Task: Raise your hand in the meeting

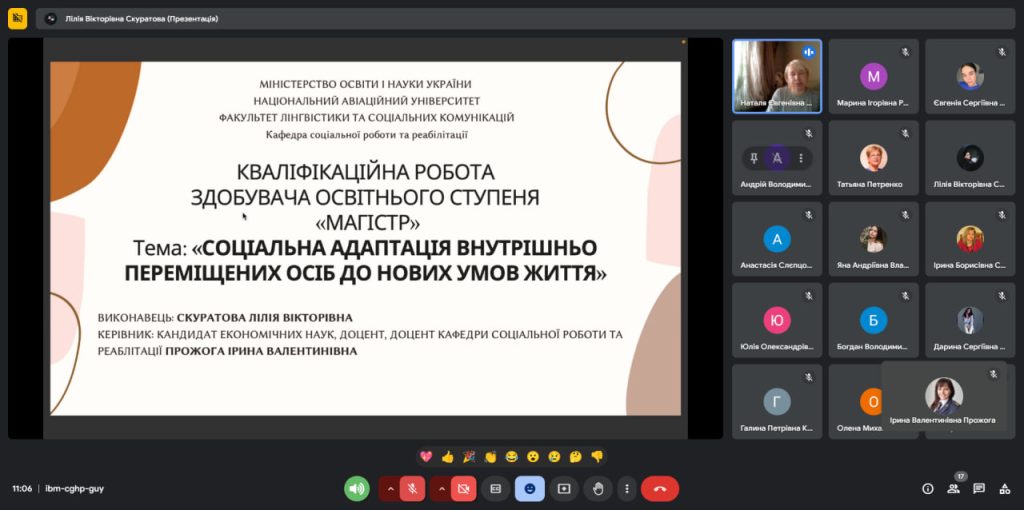Action: click(598, 488)
